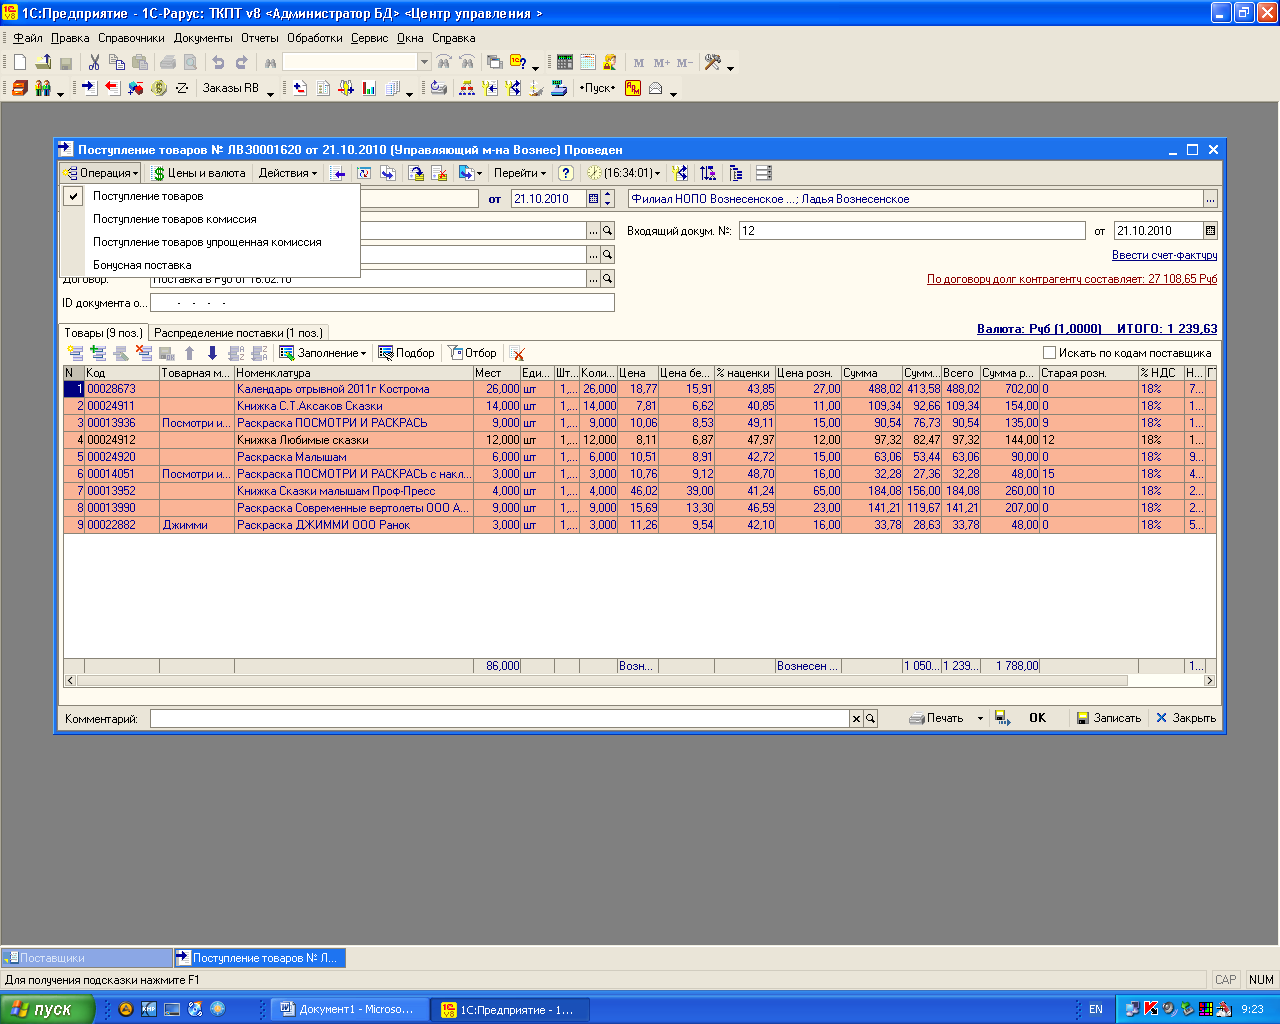Open the Документы menu
Viewport: 1280px width, 1024px height.
click(x=203, y=38)
